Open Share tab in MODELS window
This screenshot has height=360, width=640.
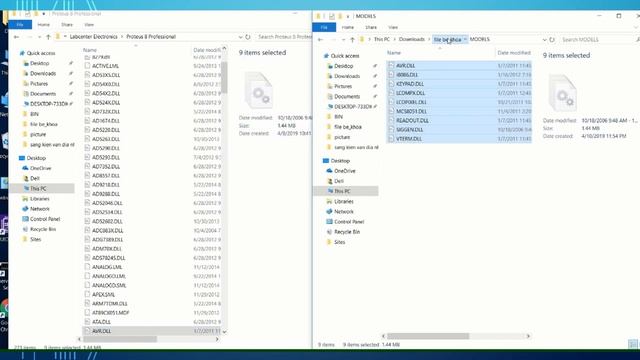click(371, 27)
